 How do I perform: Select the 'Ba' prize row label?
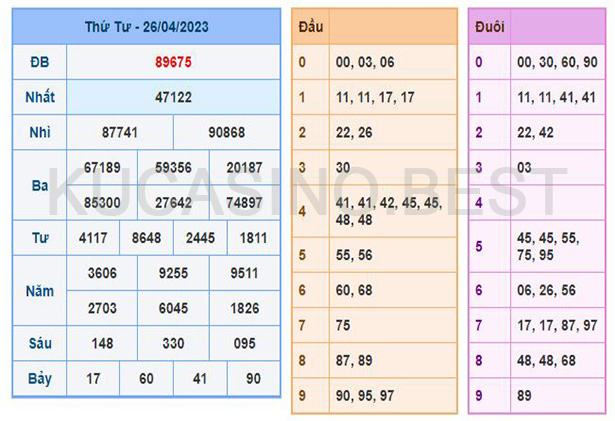pos(40,185)
